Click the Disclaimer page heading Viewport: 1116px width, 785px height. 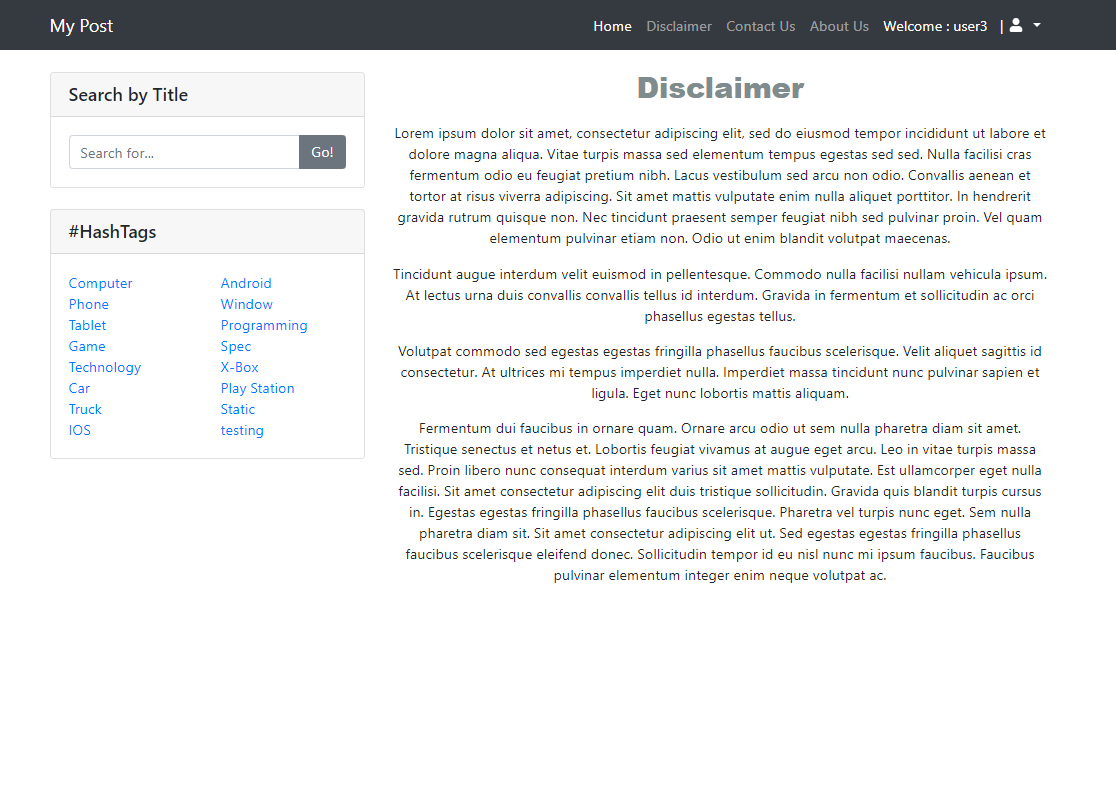coord(720,88)
